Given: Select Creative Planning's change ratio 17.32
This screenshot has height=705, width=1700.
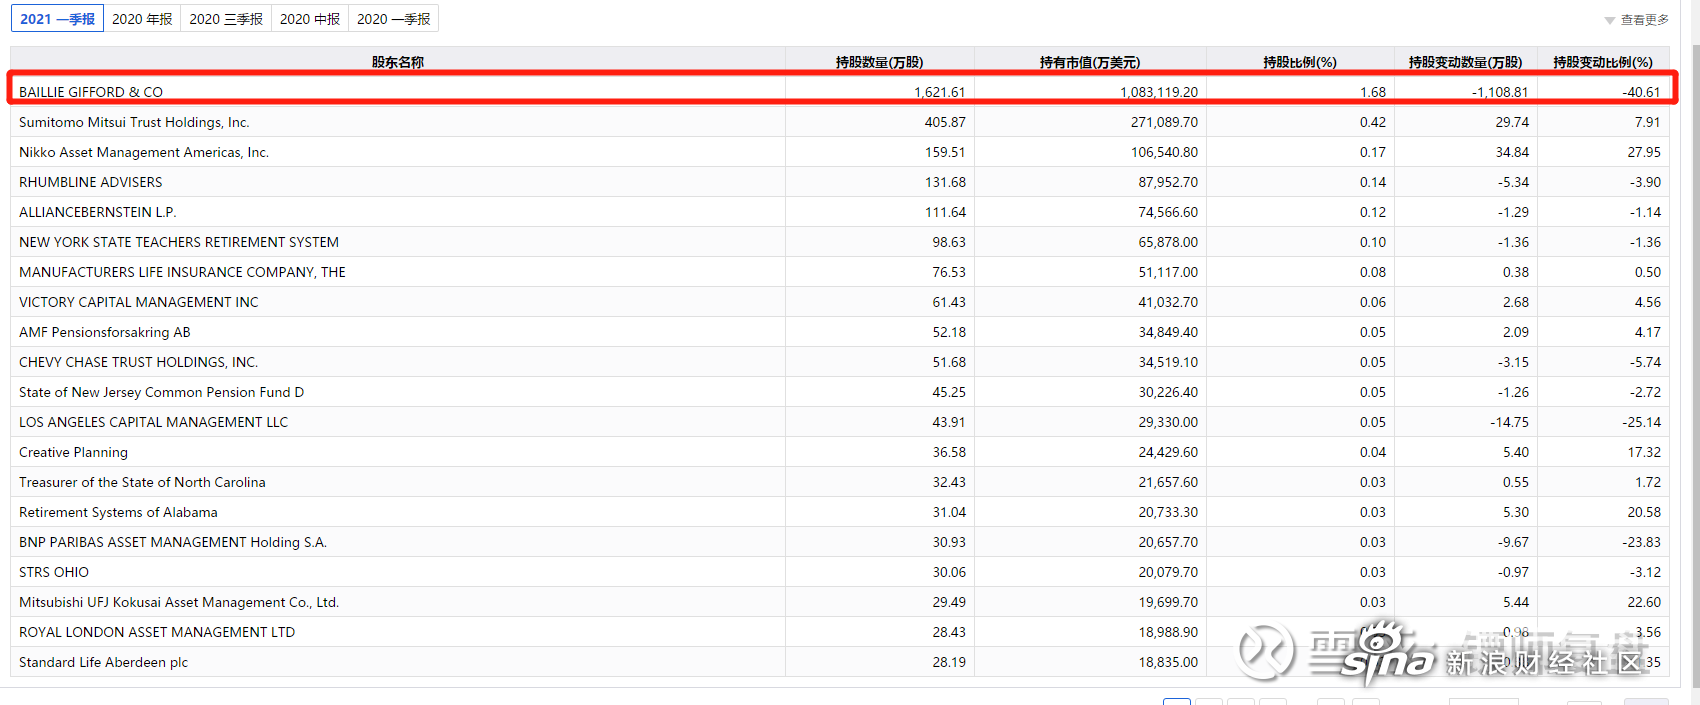Looking at the screenshot, I should 1644,452.
